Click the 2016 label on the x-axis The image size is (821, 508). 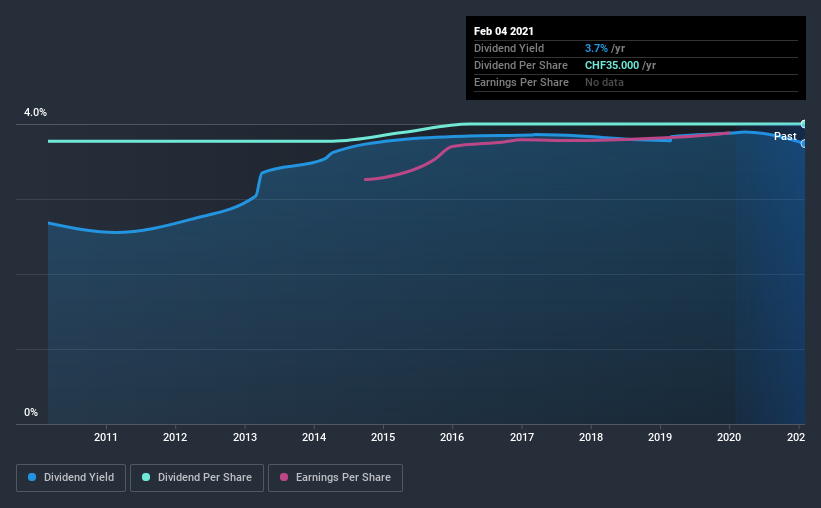click(x=452, y=437)
